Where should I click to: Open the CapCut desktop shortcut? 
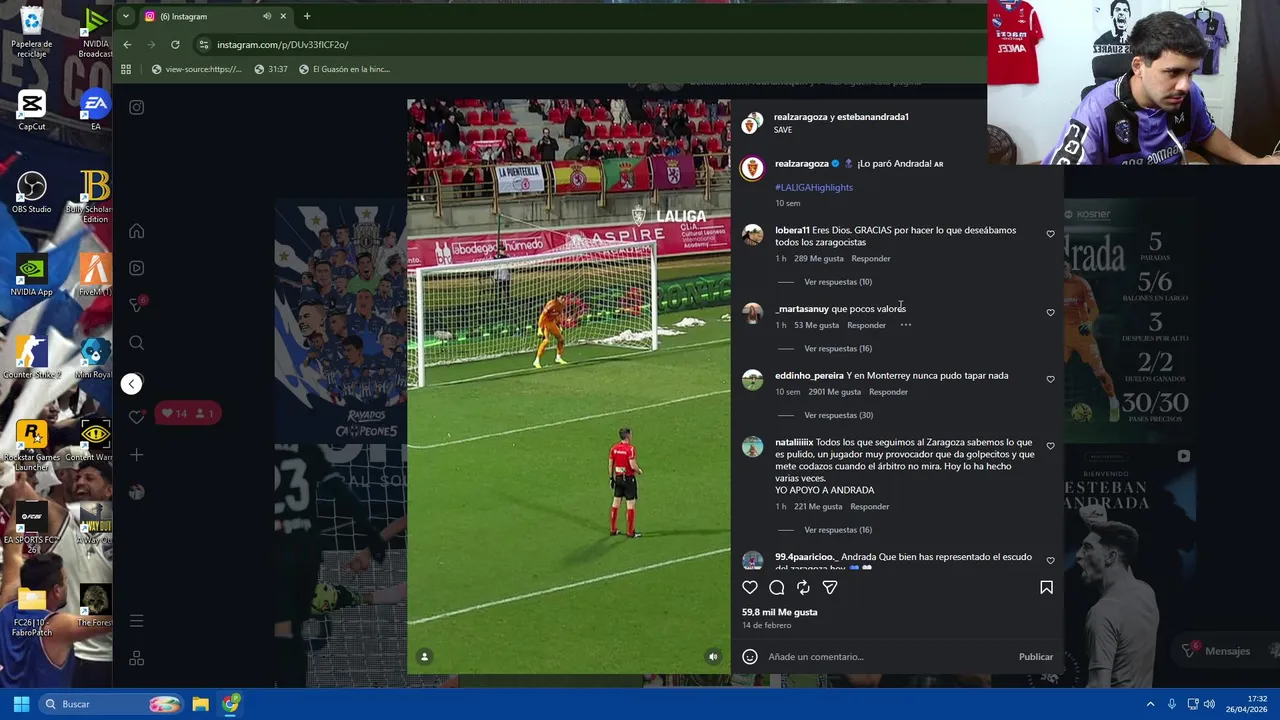point(32,110)
